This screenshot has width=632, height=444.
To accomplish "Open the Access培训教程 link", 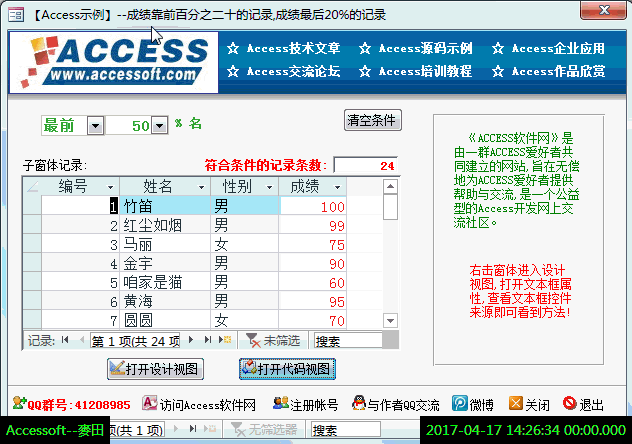I will click(425, 71).
